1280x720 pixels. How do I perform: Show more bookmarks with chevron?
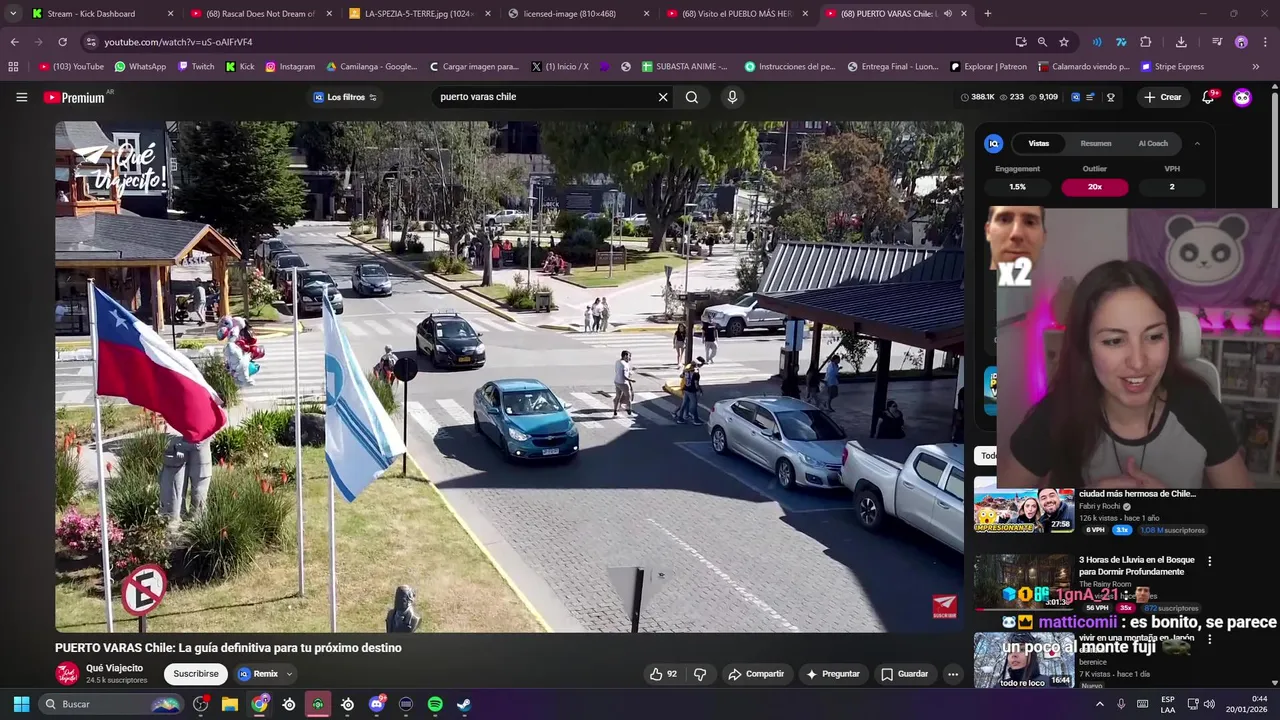(x=1256, y=67)
